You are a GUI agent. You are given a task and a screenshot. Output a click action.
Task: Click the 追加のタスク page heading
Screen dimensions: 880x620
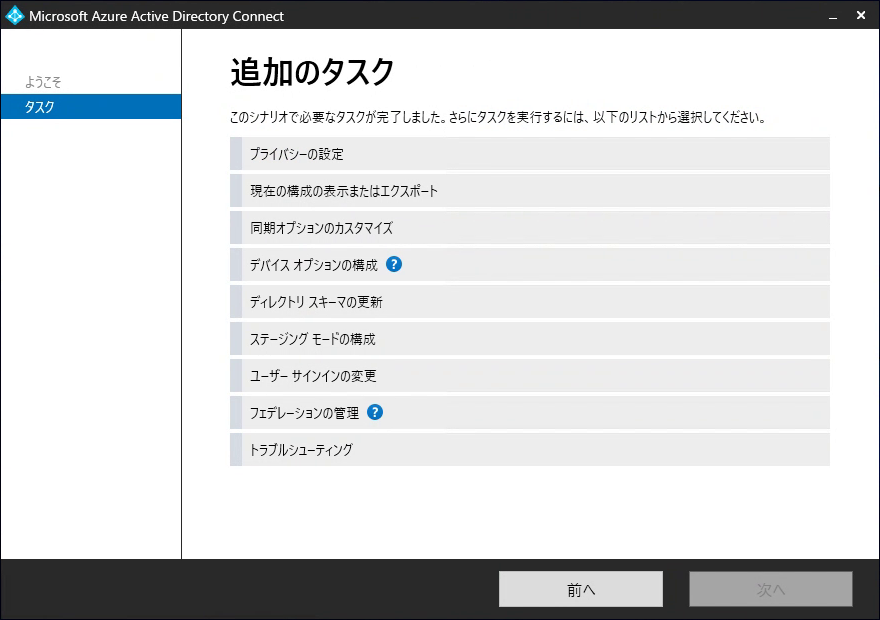(x=312, y=72)
